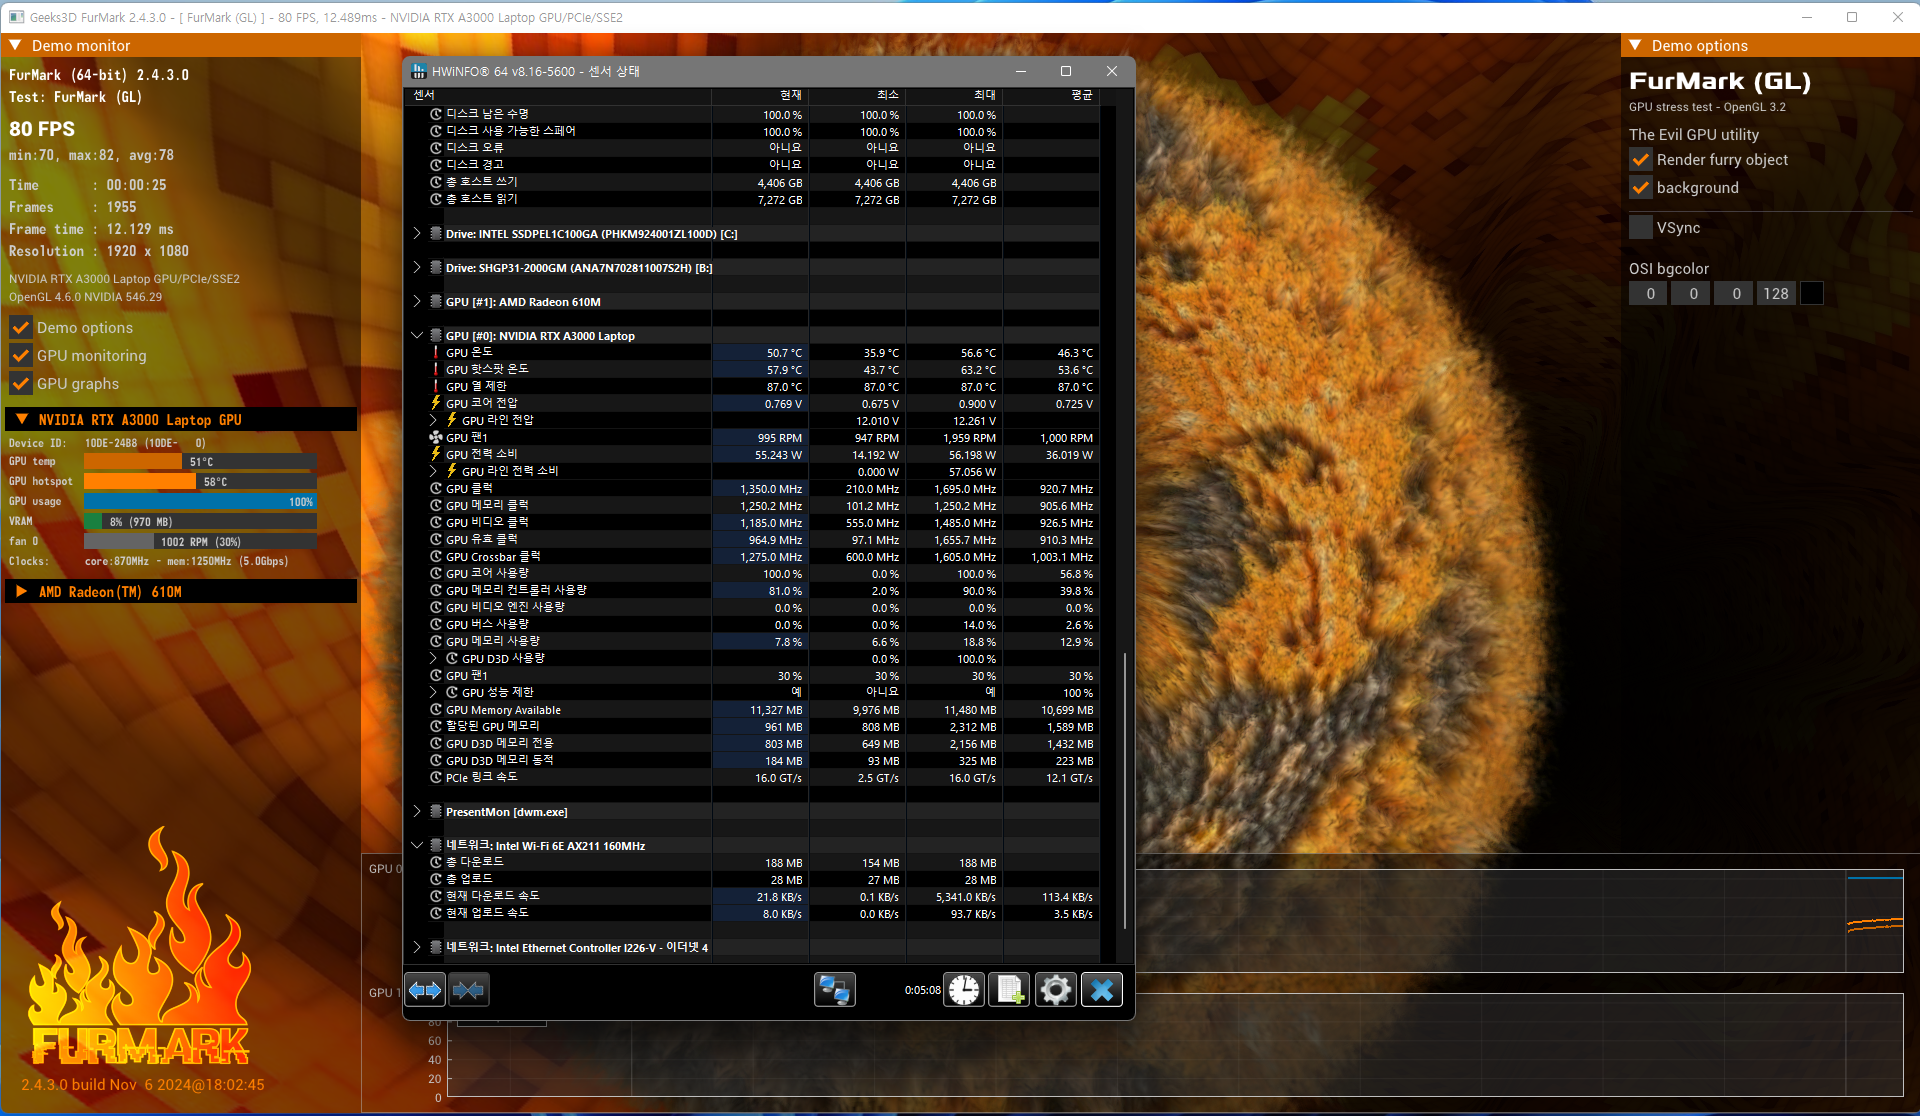The image size is (1920, 1116).
Task: Click the GPU usage 100% bar
Action: pos(200,502)
